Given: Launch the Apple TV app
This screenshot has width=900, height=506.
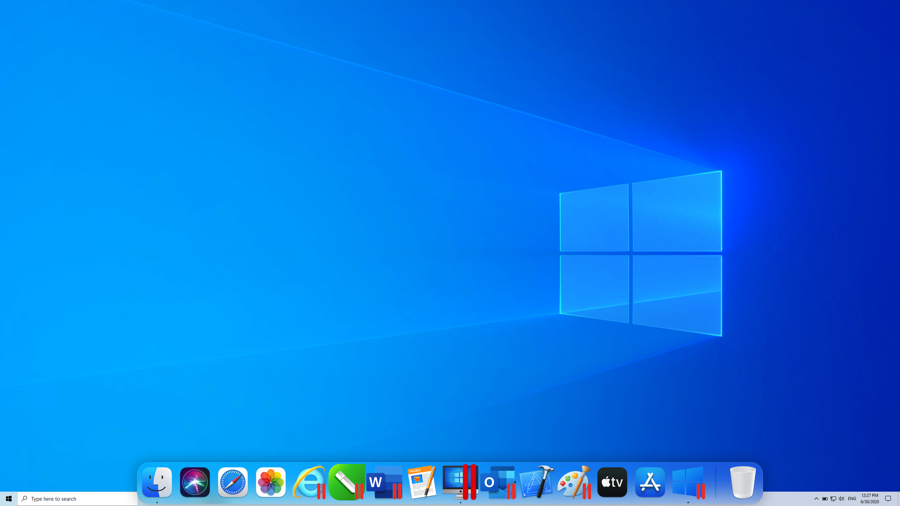Looking at the screenshot, I should (x=612, y=482).
